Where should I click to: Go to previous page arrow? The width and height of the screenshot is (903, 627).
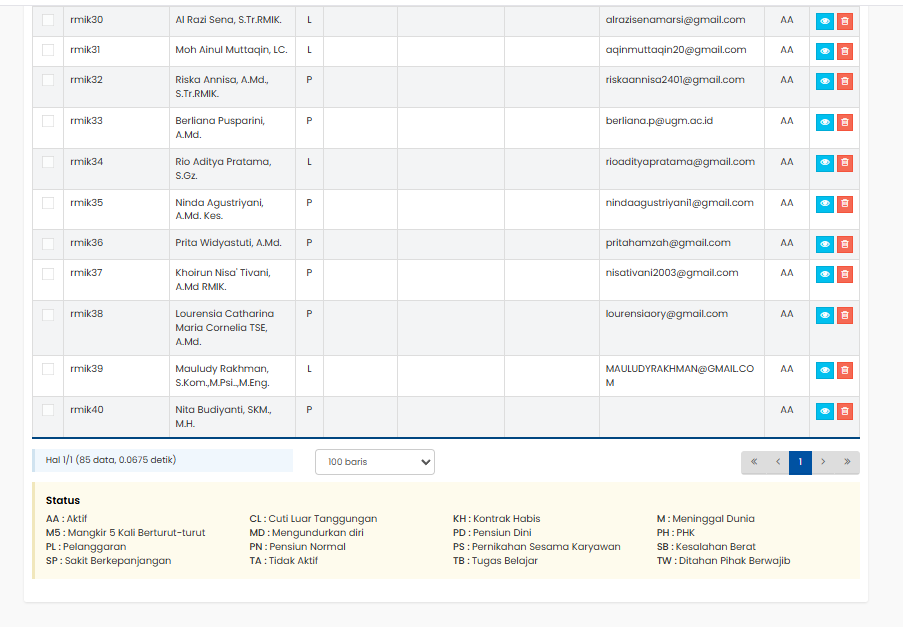point(777,462)
